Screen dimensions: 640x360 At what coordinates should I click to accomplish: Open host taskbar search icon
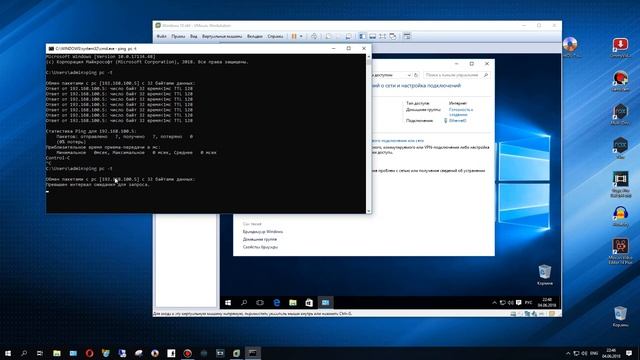(24, 353)
